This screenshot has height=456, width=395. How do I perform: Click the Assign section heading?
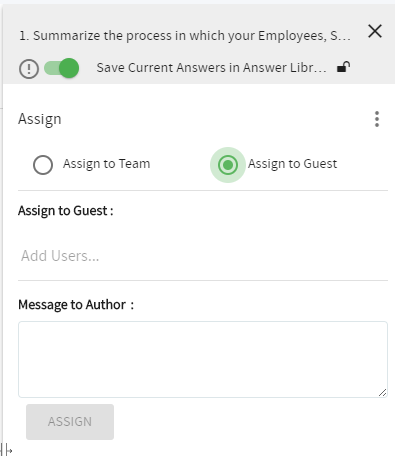point(40,119)
